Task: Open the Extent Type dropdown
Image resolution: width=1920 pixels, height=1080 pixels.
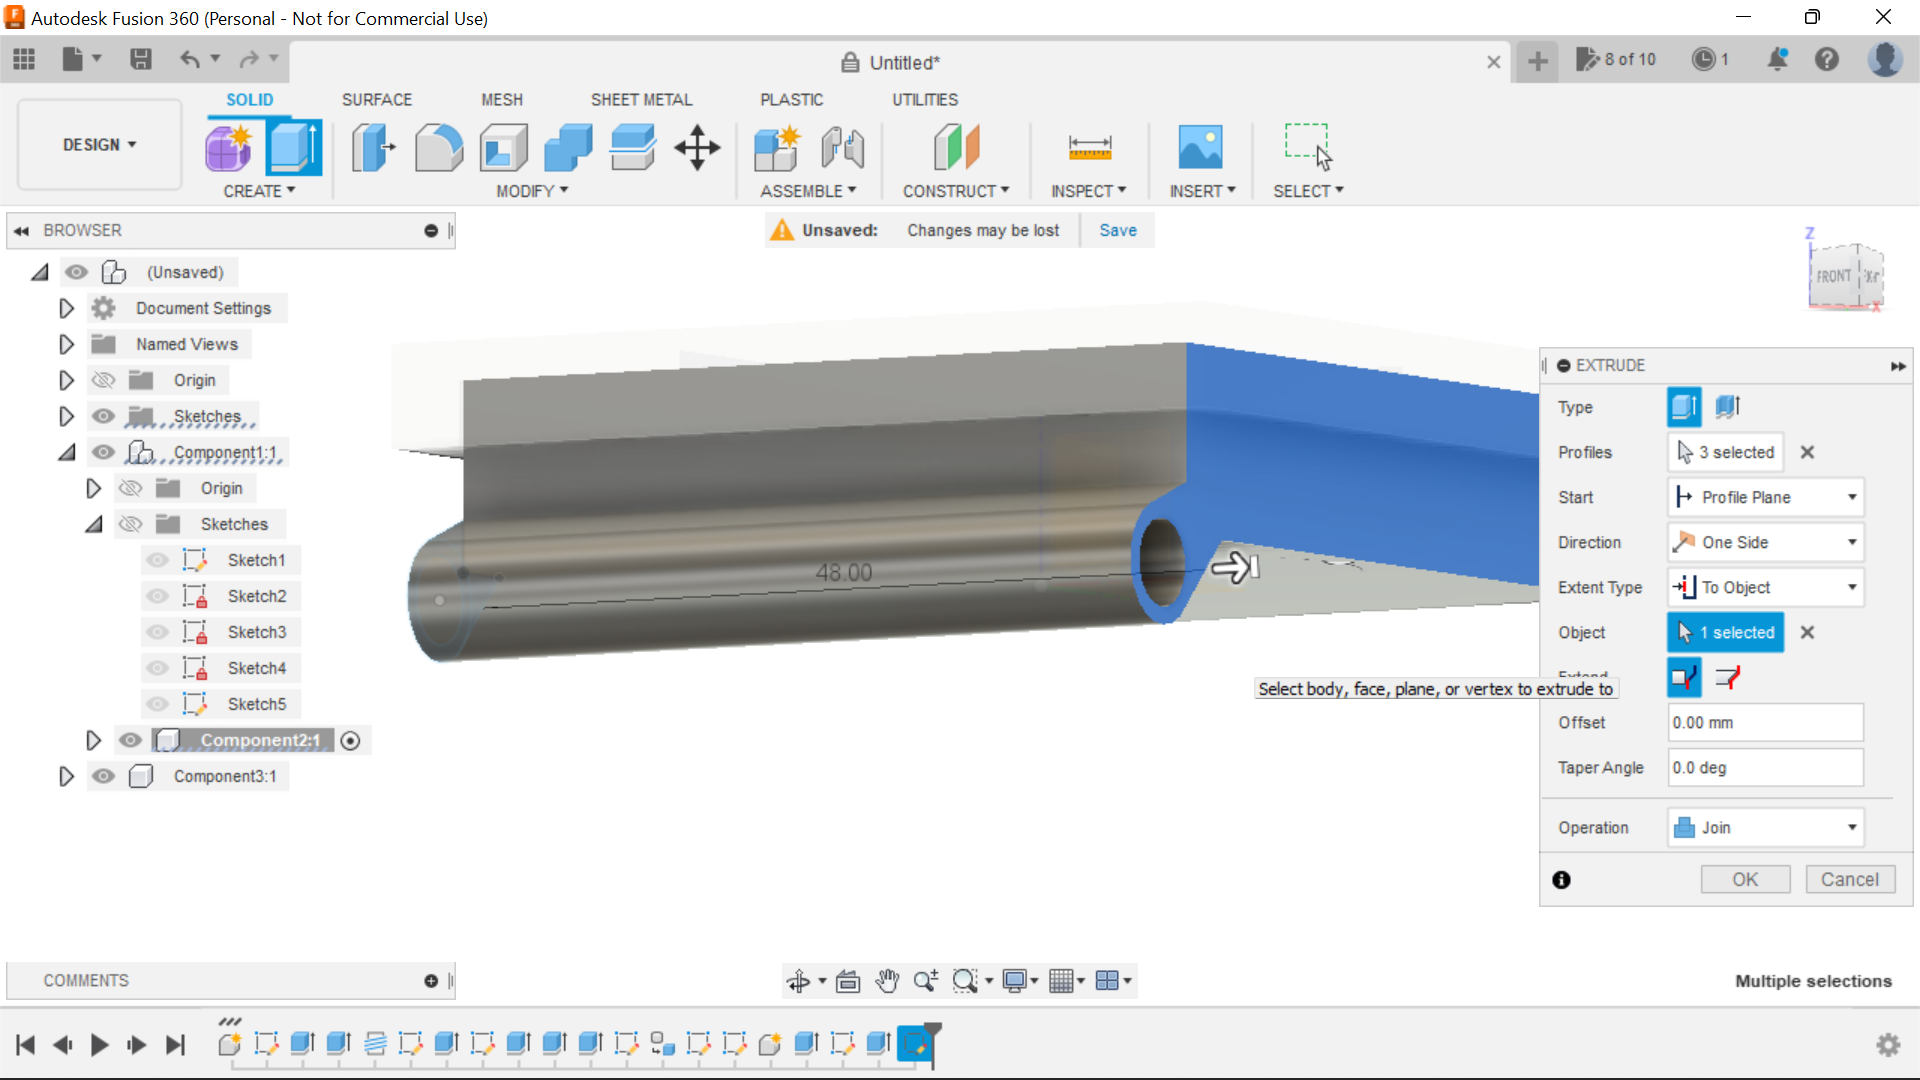Action: 1766,587
